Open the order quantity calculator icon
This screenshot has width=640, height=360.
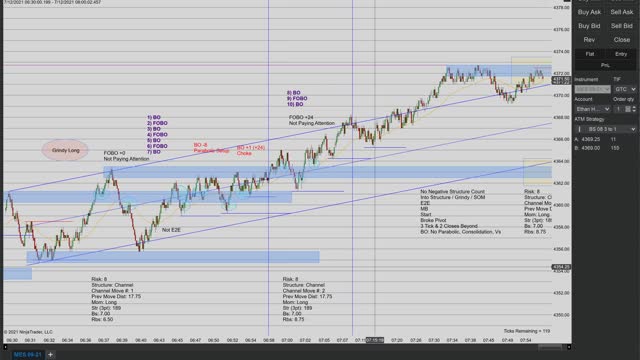(628, 109)
